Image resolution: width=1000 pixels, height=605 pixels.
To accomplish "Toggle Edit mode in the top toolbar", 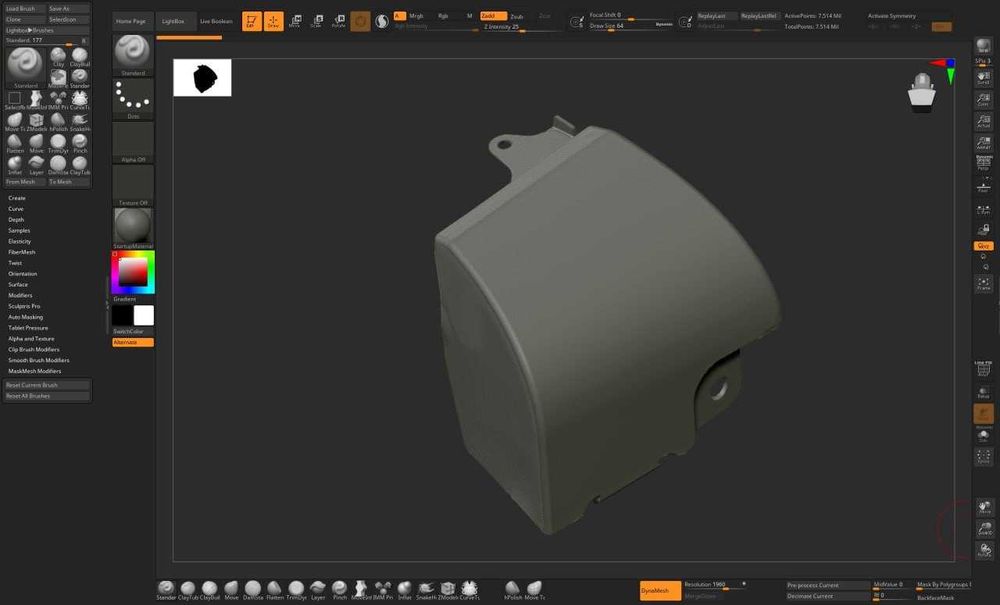I will [x=252, y=22].
